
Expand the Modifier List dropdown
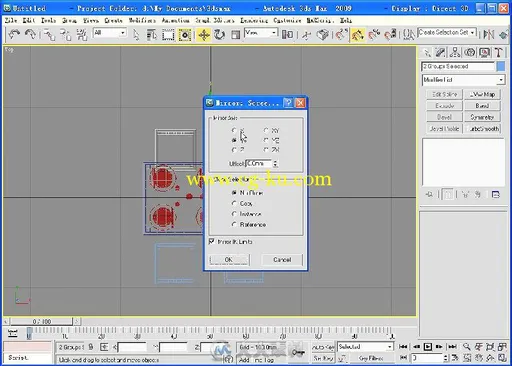tap(463, 80)
